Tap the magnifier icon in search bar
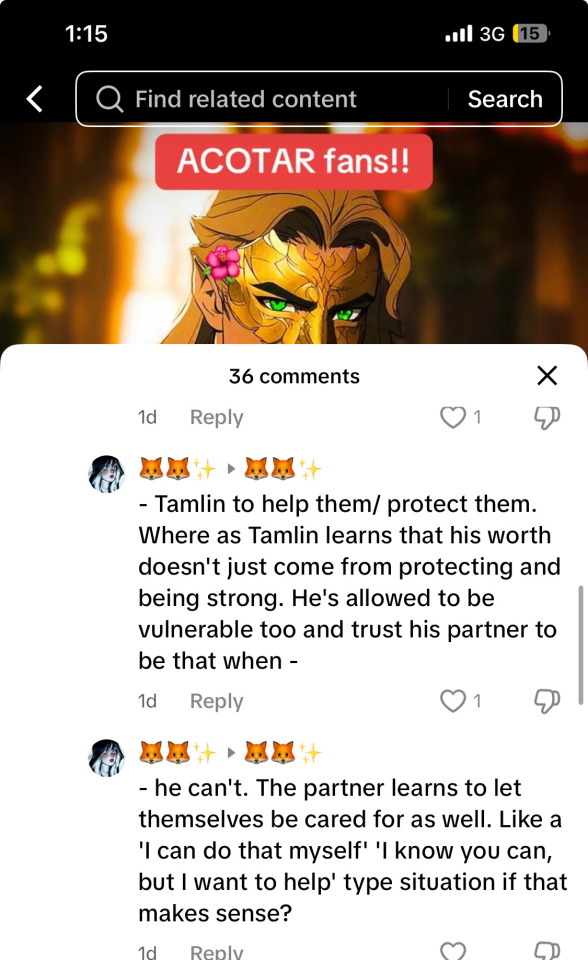 coord(110,99)
